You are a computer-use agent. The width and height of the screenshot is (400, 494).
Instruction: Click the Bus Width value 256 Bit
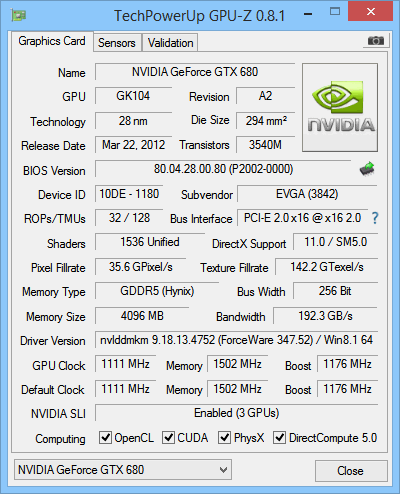[335, 291]
